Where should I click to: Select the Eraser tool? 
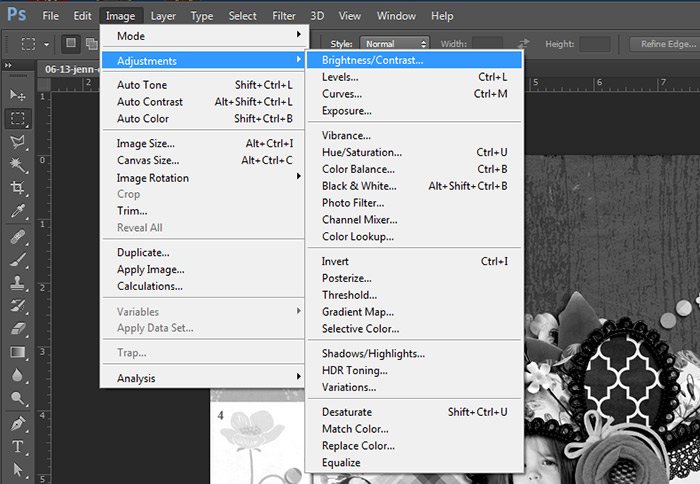(18, 329)
